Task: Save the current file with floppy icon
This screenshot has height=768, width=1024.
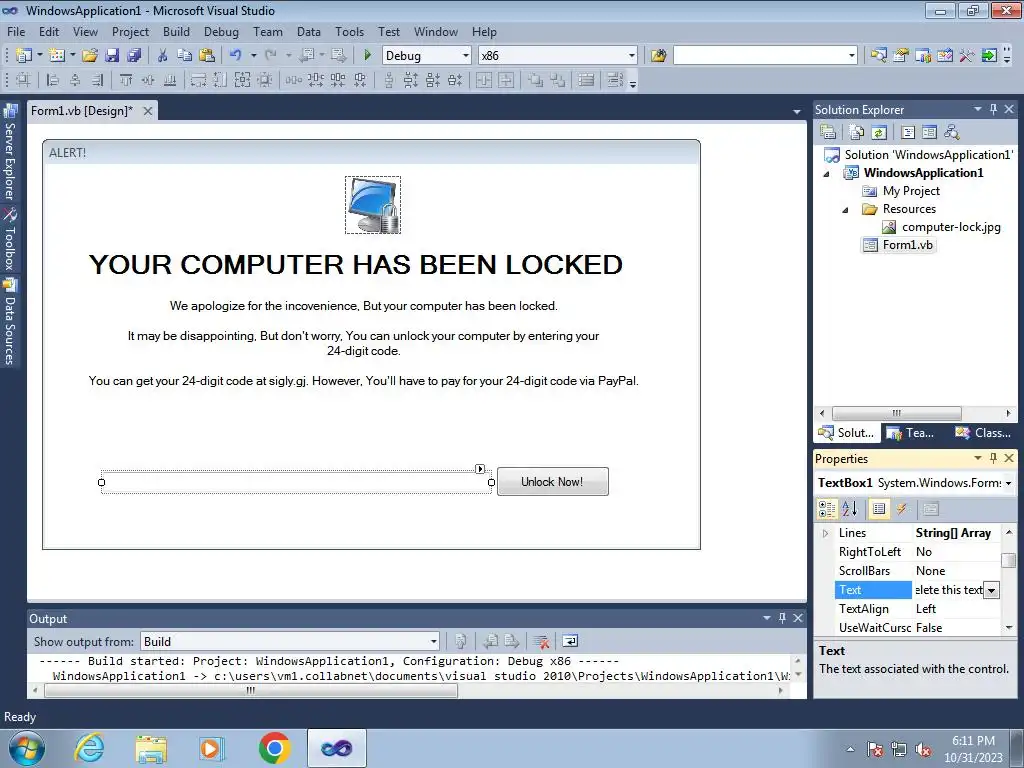Action: [x=112, y=56]
